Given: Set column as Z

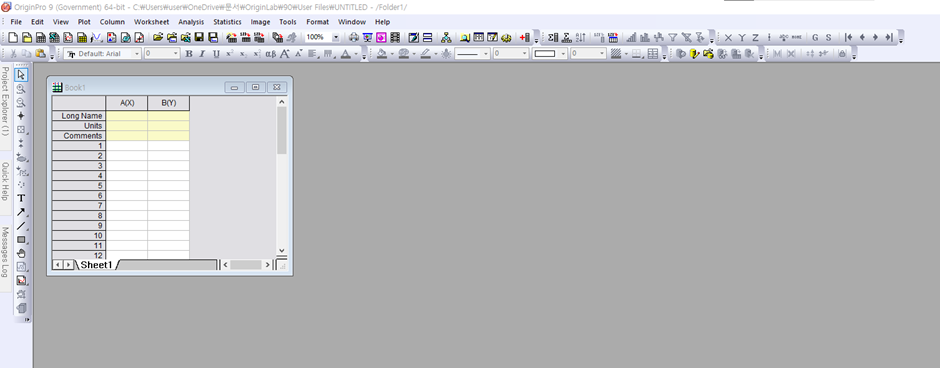Looking at the screenshot, I should (x=755, y=37).
